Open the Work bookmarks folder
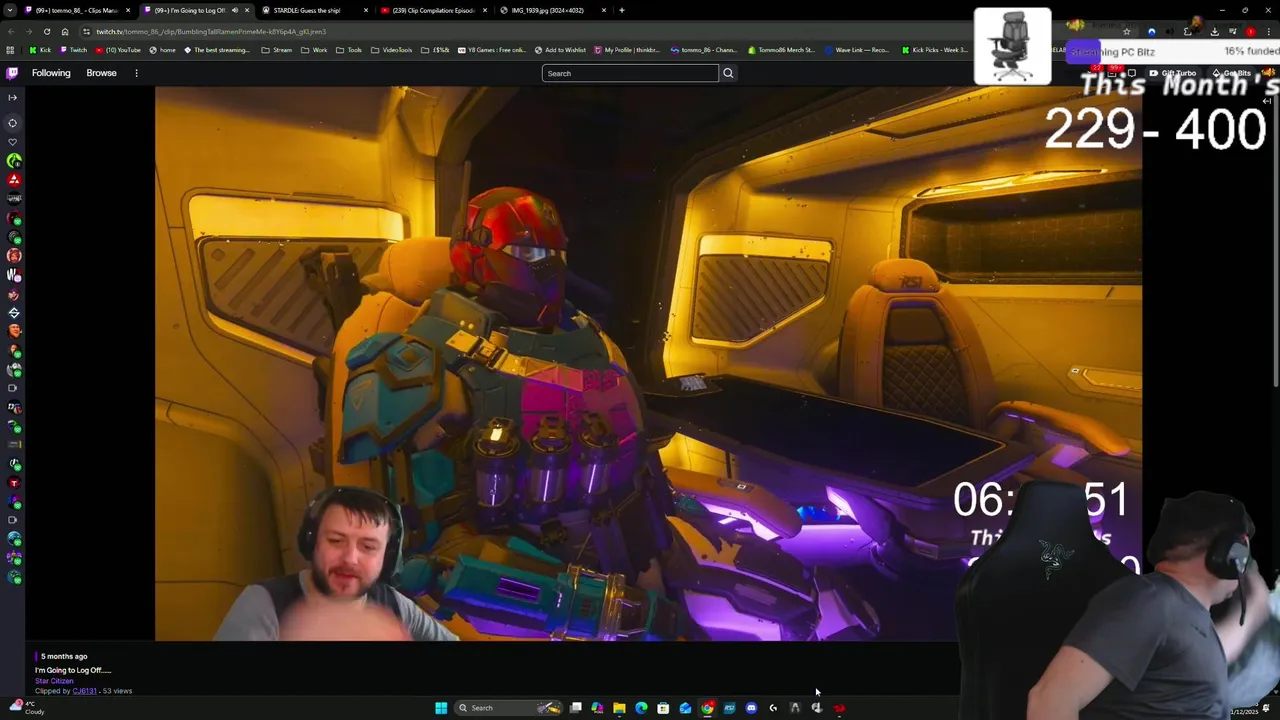Image resolution: width=1280 pixels, height=720 pixels. click(314, 50)
